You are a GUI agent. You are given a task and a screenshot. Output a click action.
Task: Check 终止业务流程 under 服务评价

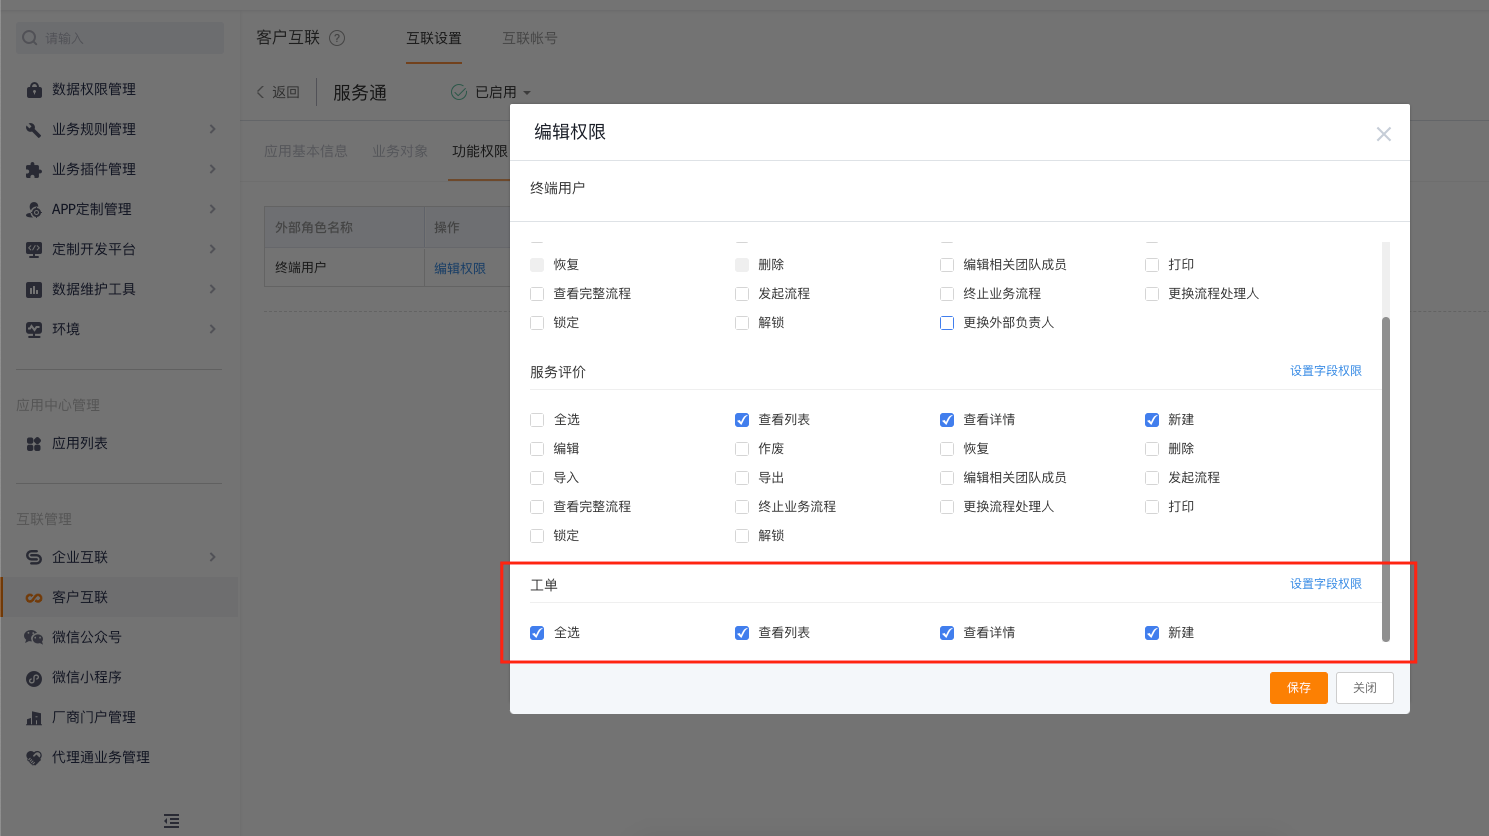click(x=742, y=507)
